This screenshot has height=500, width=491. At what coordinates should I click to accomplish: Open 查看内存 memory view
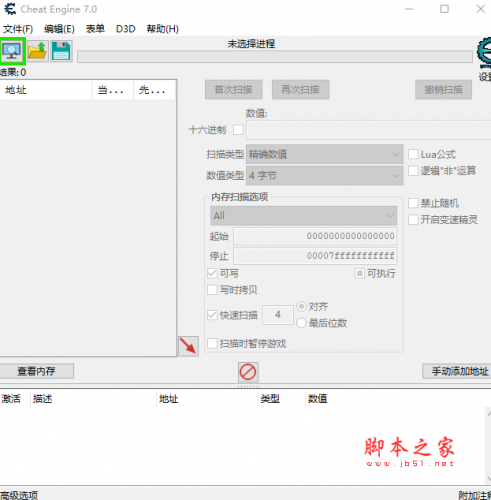tap(36, 371)
